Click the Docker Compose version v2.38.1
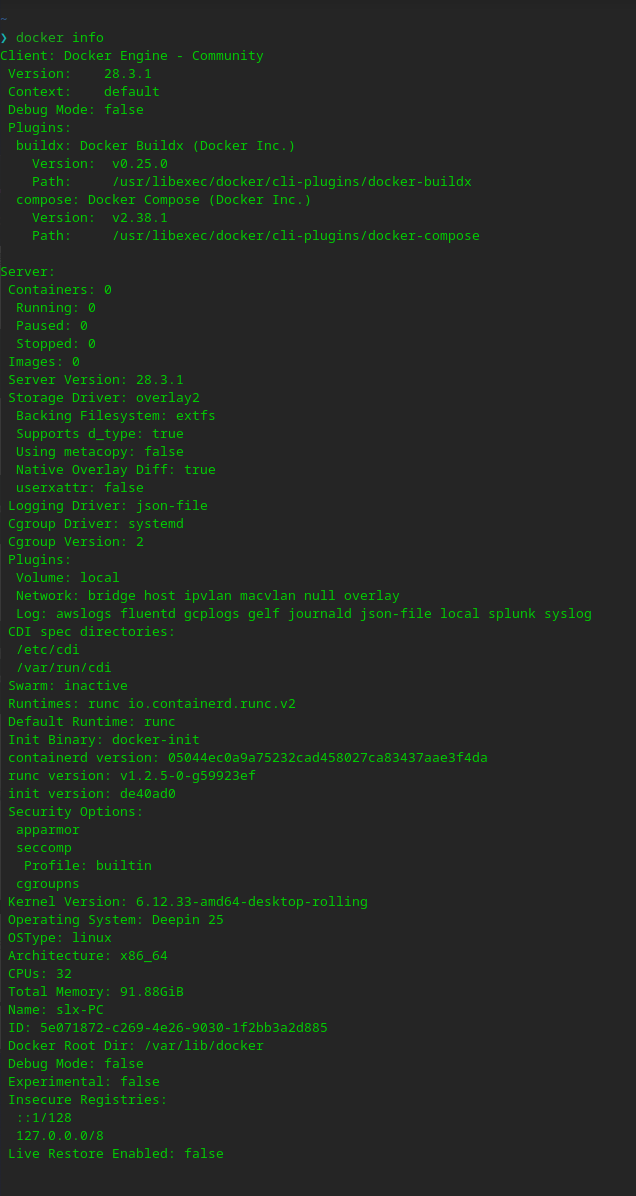Viewport: 636px width, 1196px height. point(139,218)
